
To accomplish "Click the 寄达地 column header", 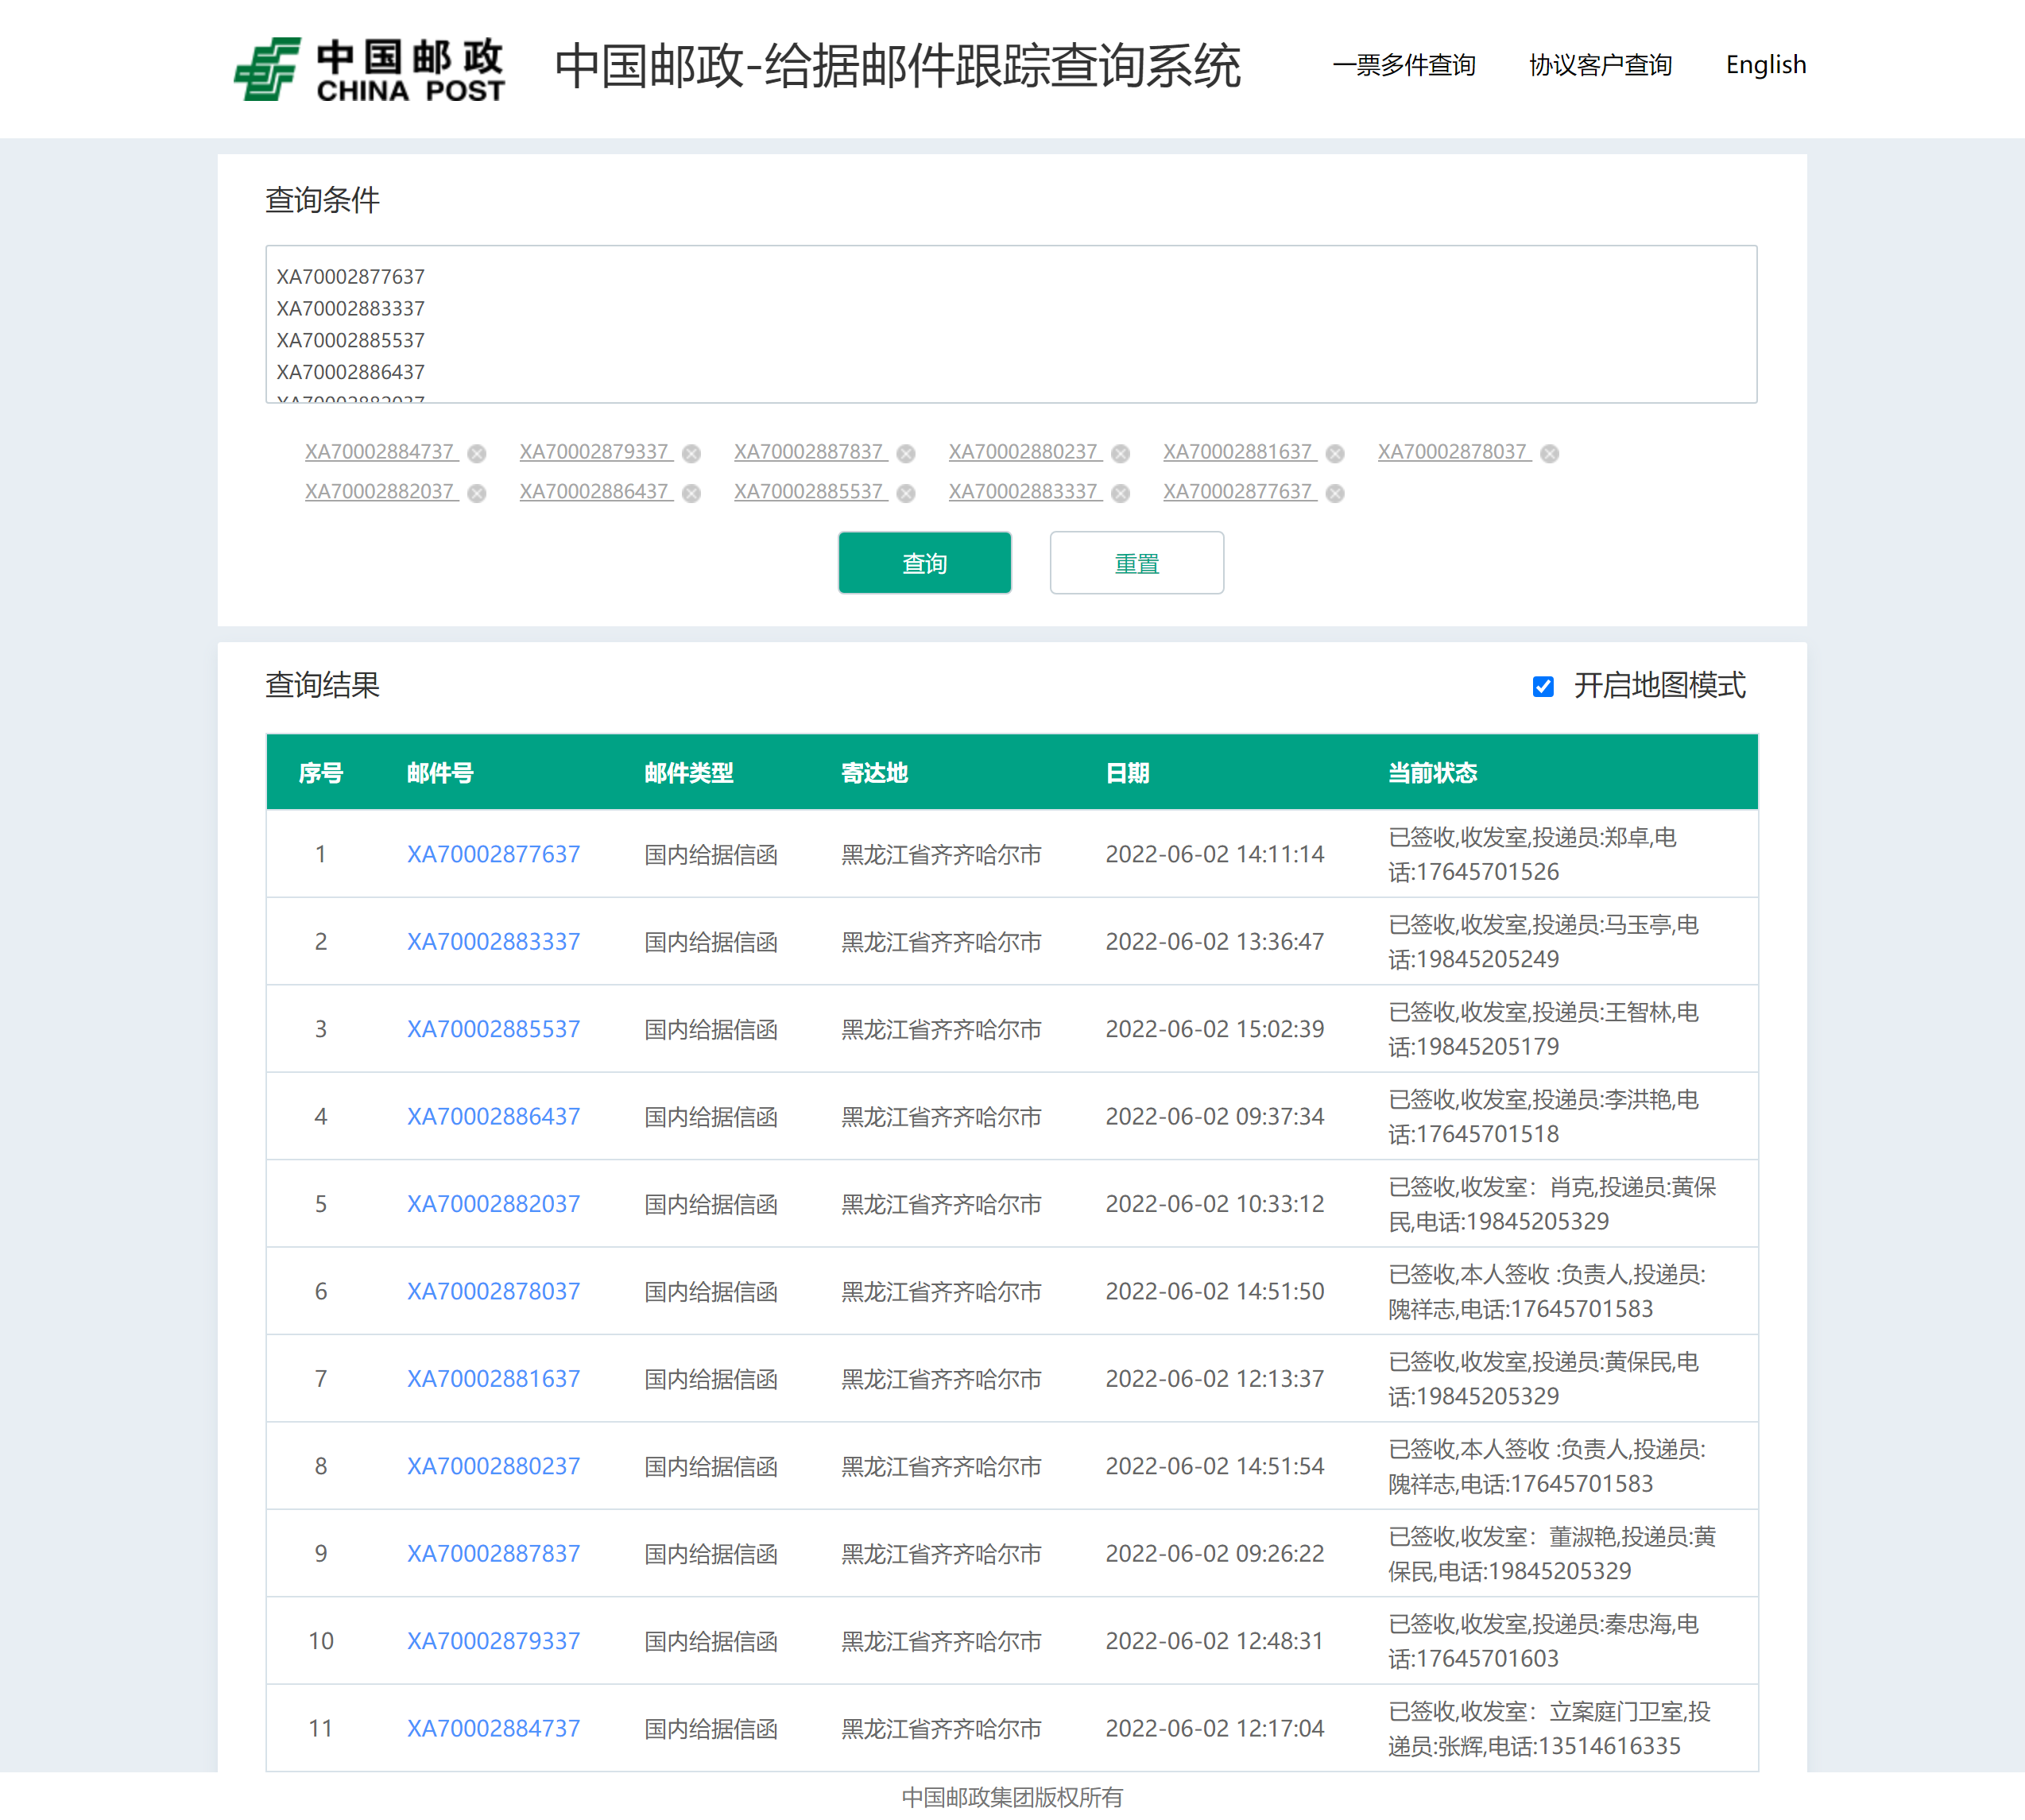I will 875,773.
